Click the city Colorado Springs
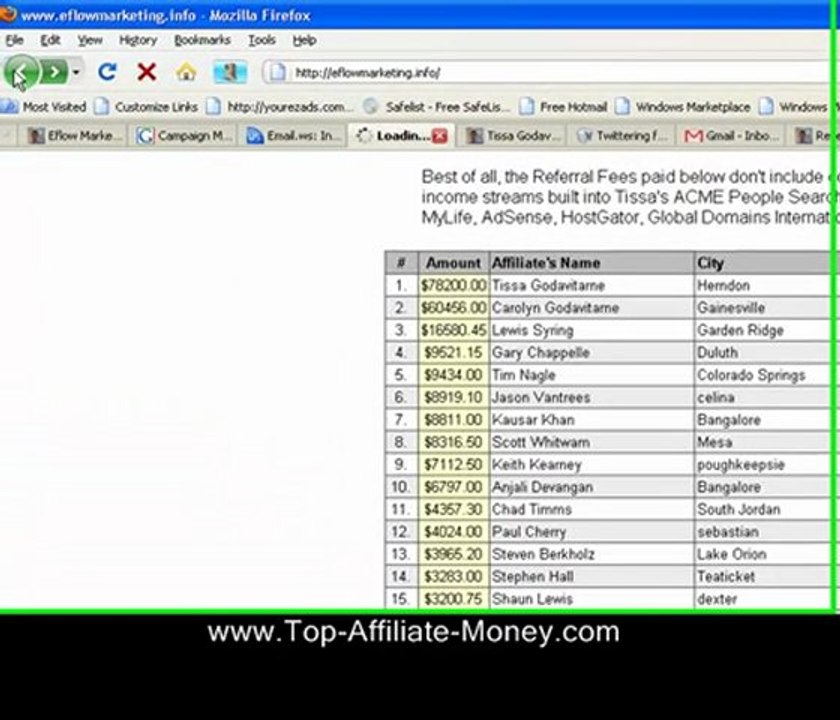Viewport: 840px width, 720px height. click(751, 376)
